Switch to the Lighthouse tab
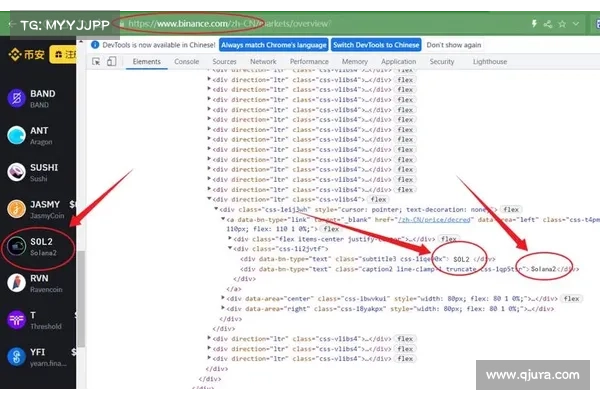Viewport: 600px width, 400px height. 490,62
